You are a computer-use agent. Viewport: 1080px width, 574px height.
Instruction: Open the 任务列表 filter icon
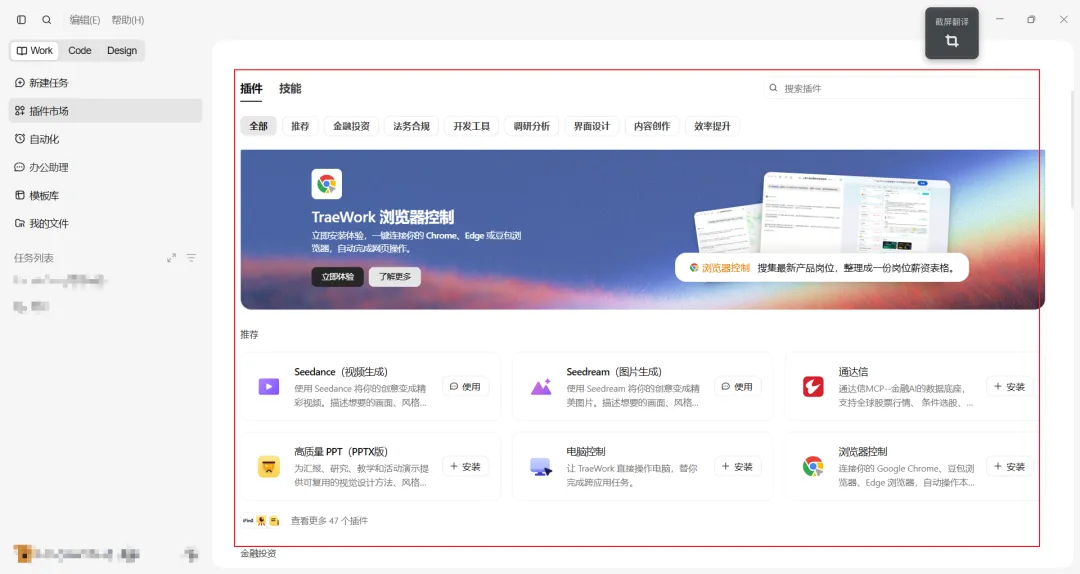pyautogui.click(x=191, y=258)
